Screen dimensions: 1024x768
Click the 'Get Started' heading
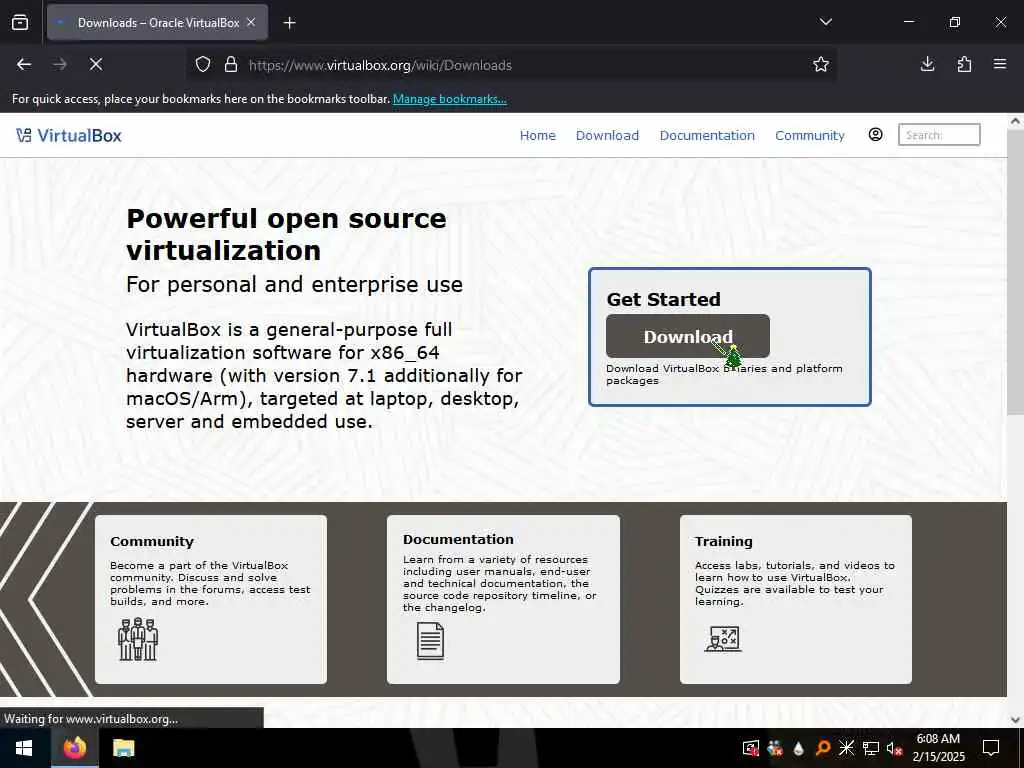pyautogui.click(x=664, y=299)
